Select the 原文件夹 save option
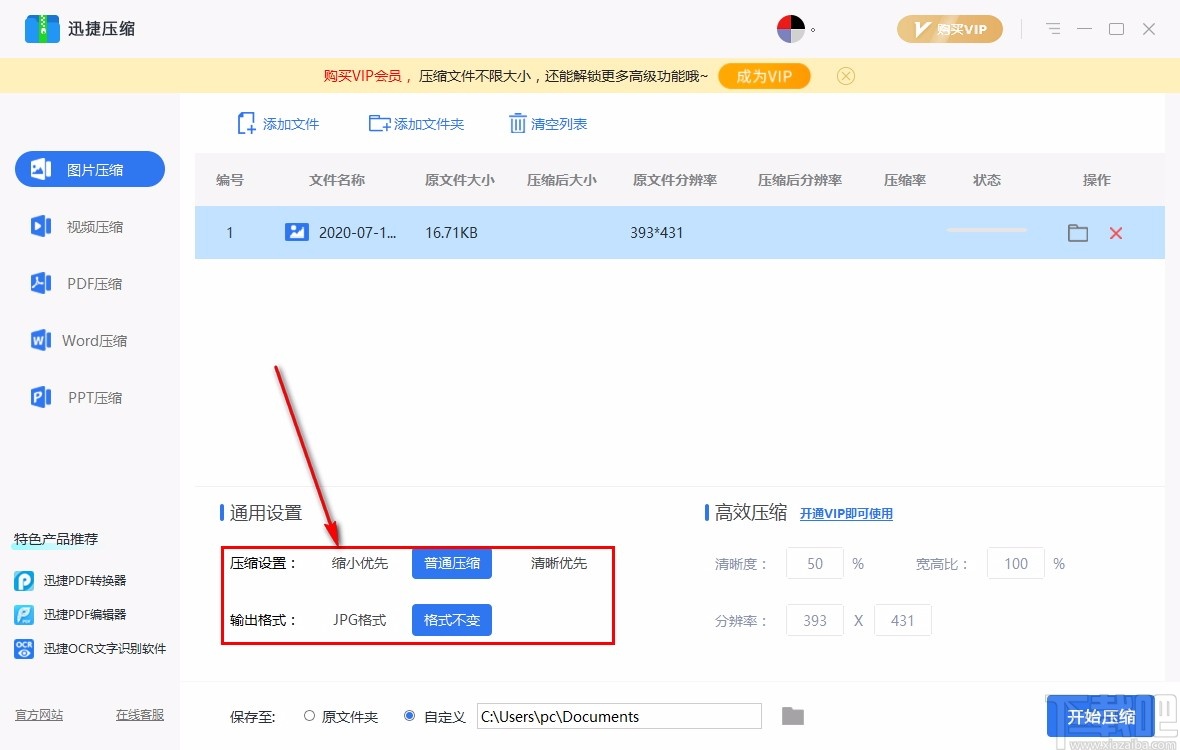Viewport: 1180px width, 750px height. (x=310, y=716)
